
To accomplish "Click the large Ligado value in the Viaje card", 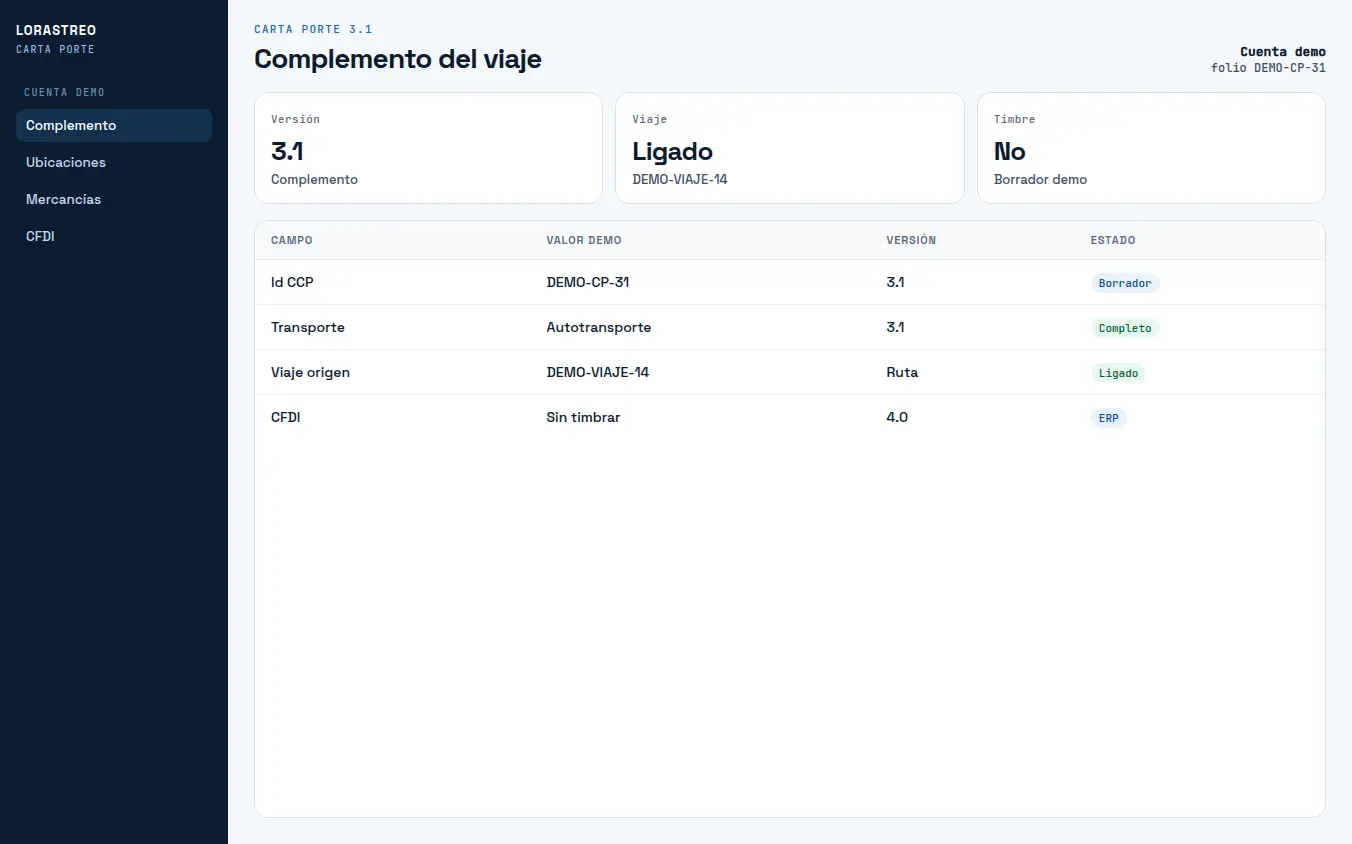I will point(672,152).
